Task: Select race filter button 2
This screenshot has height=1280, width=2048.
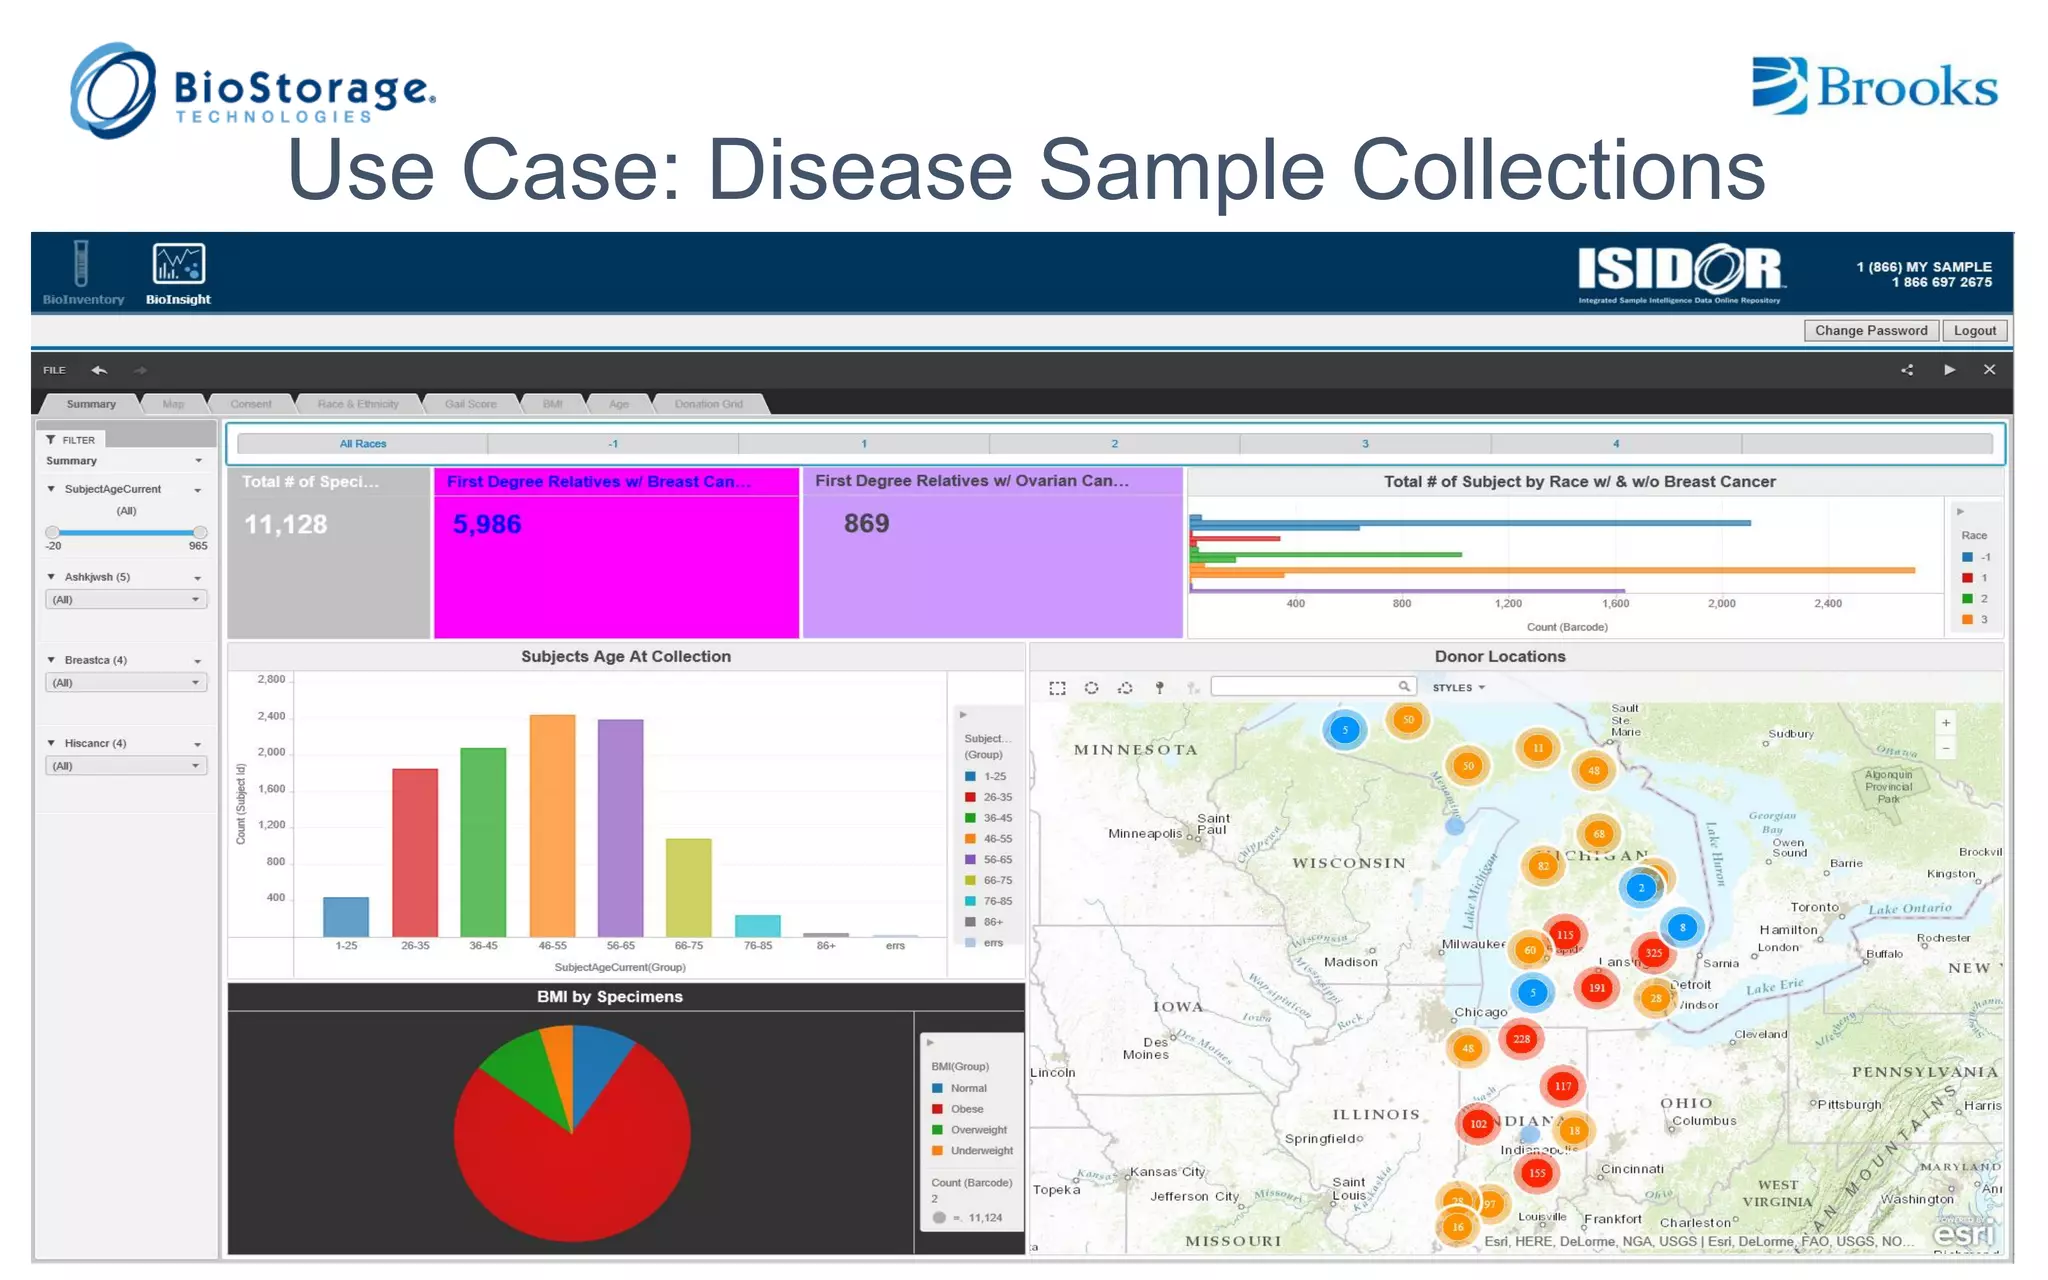Action: tap(1114, 444)
